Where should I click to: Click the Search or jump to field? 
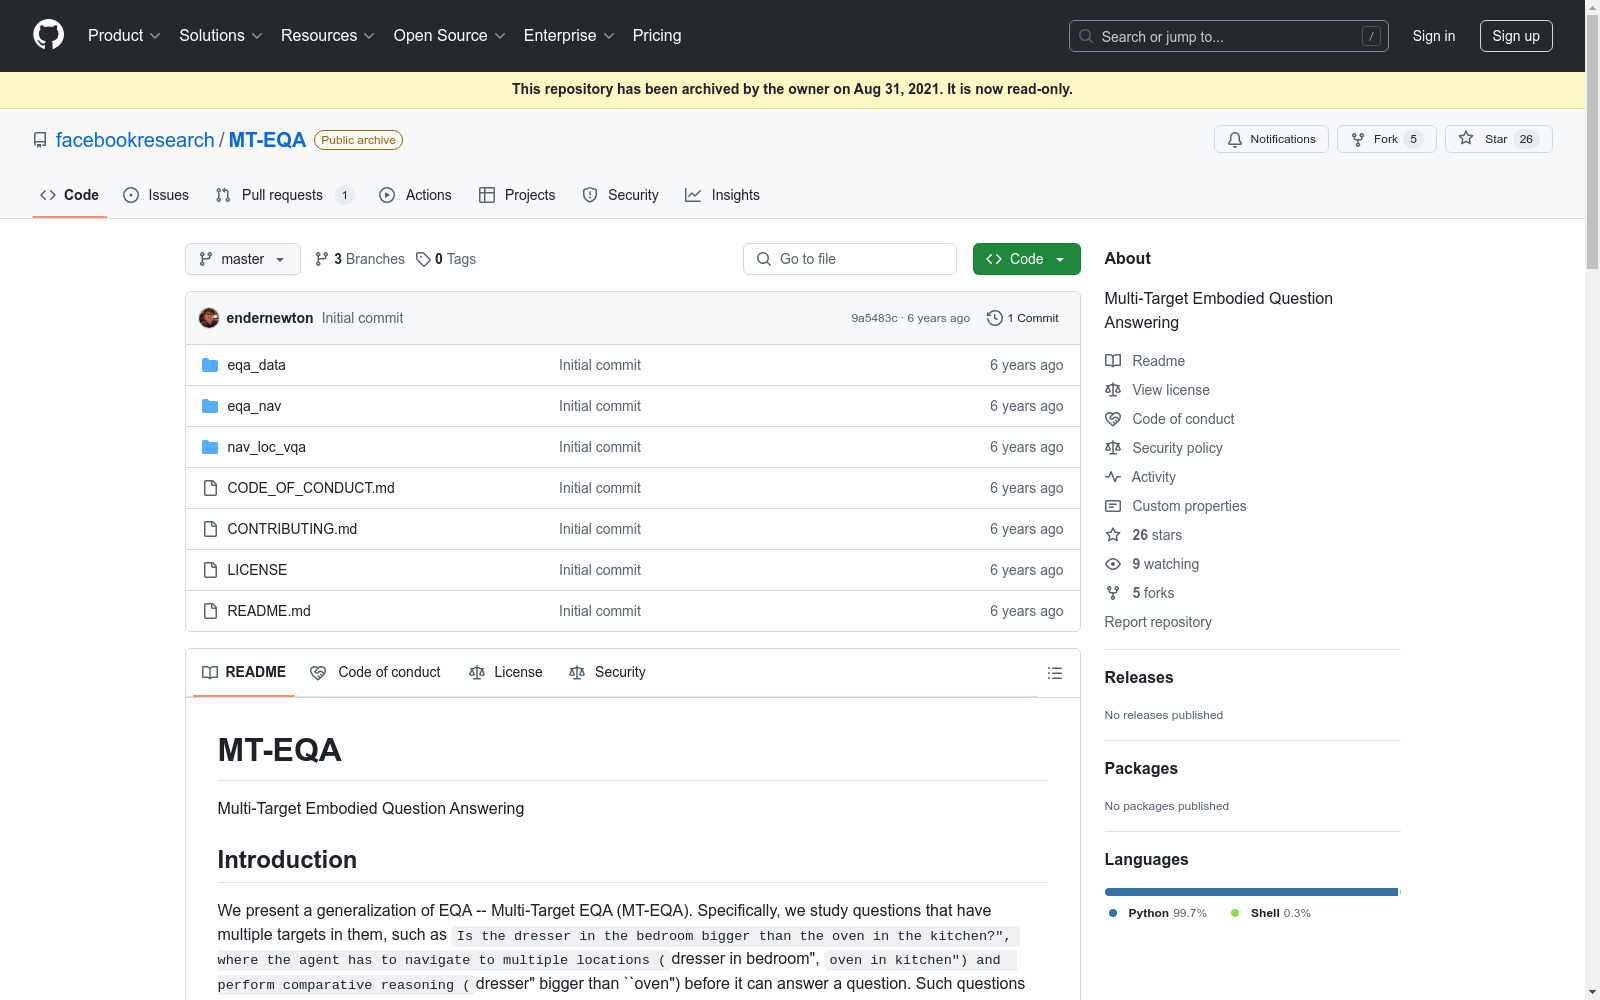click(1229, 36)
